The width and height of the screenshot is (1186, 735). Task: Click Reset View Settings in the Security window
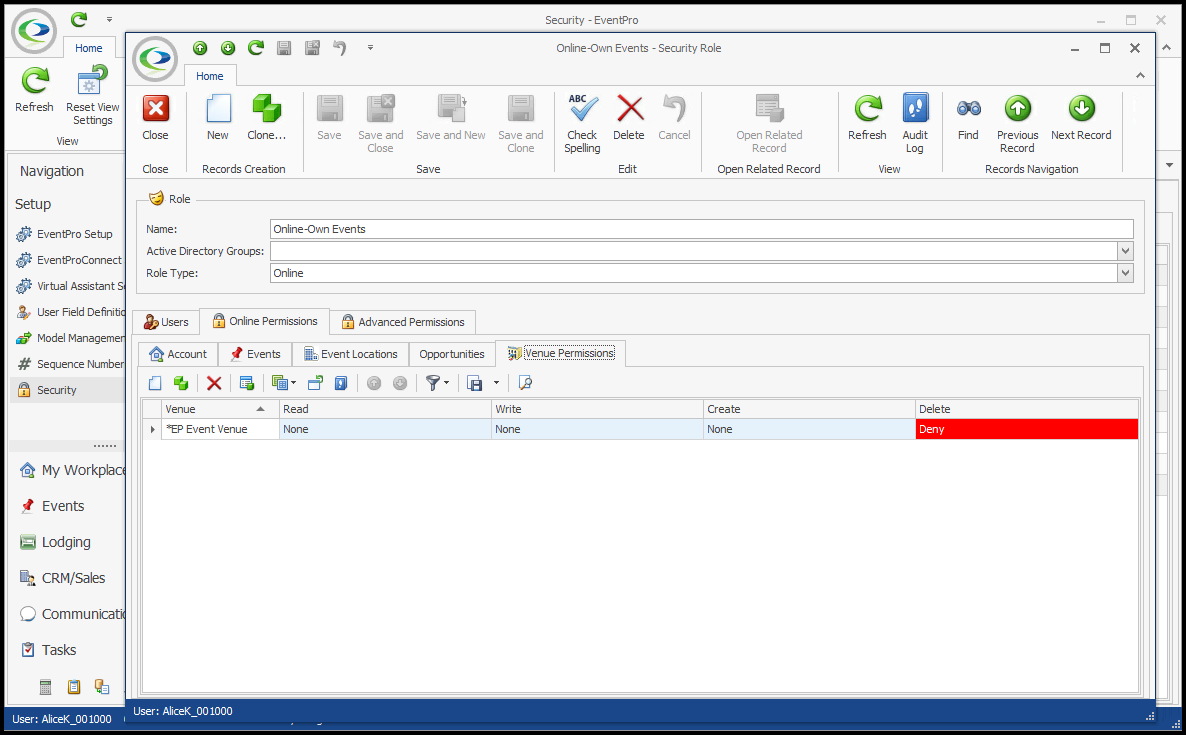(x=92, y=95)
